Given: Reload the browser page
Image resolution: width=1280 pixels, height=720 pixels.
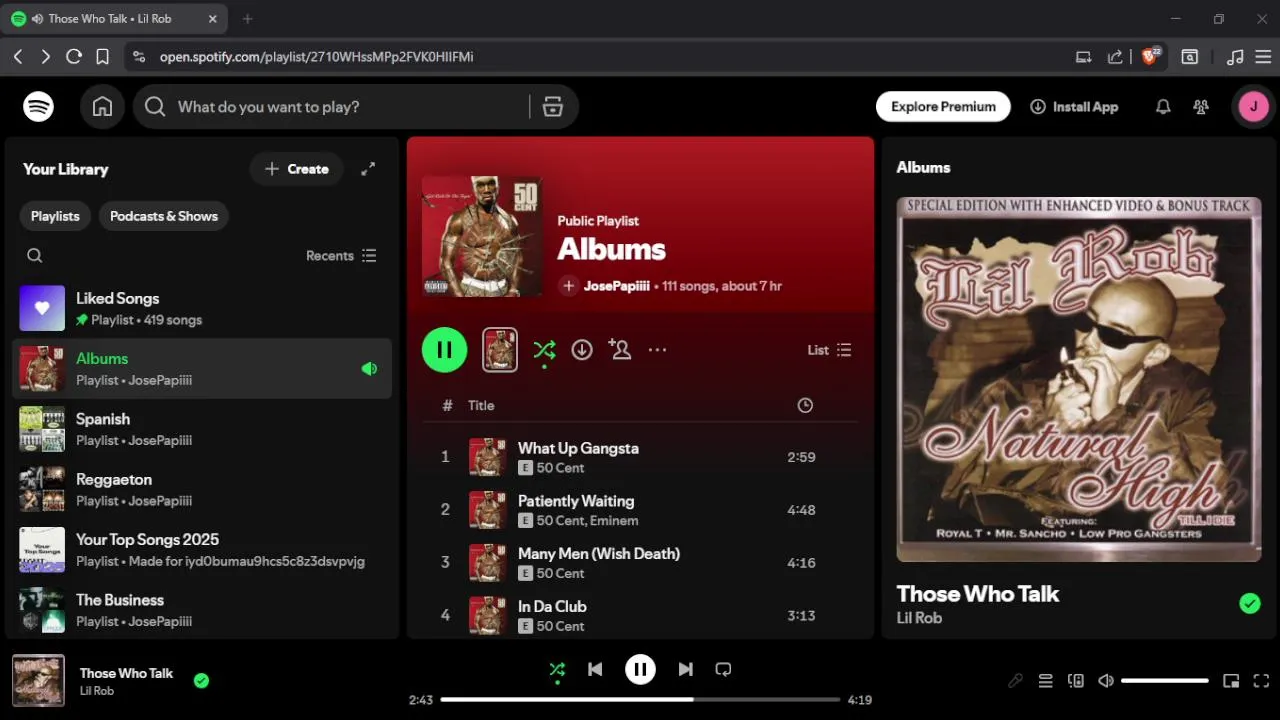Looking at the screenshot, I should point(74,57).
